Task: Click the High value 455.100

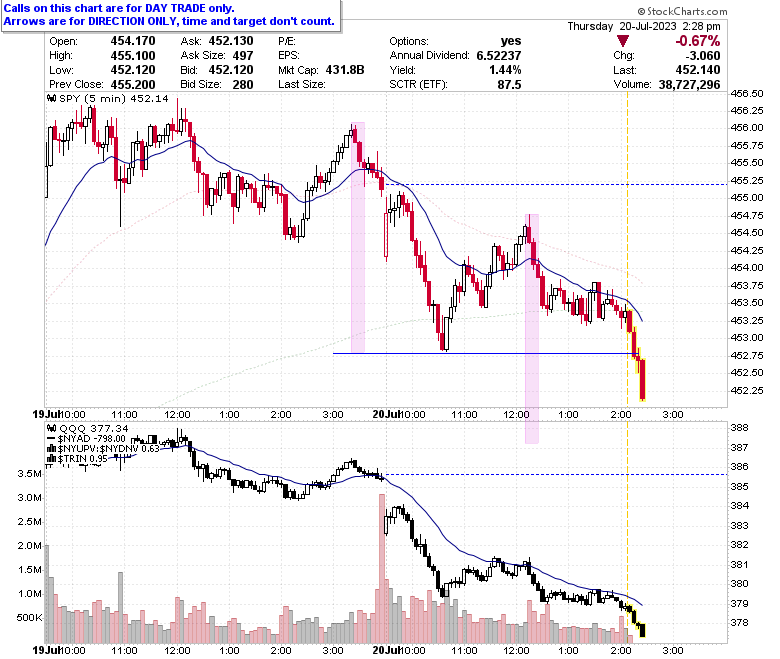Action: (133, 56)
